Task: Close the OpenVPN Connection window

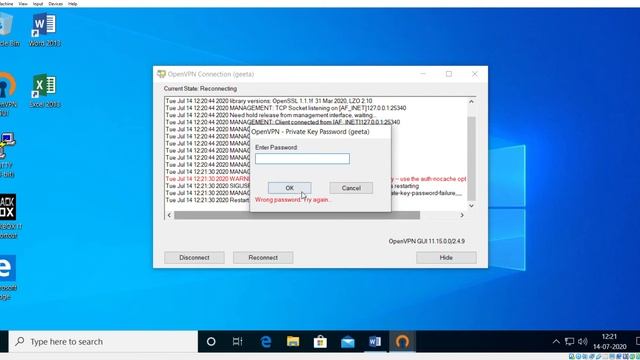Action: pyautogui.click(x=475, y=74)
